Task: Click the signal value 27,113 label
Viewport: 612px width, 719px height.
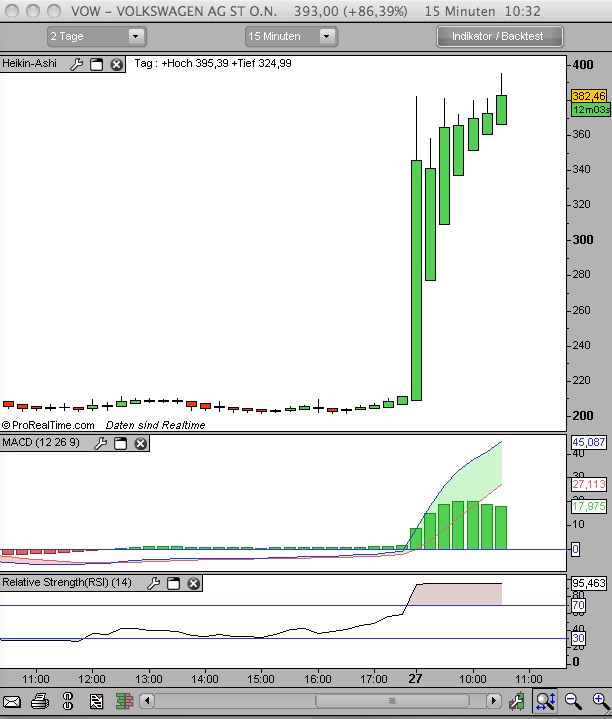Action: click(x=589, y=484)
